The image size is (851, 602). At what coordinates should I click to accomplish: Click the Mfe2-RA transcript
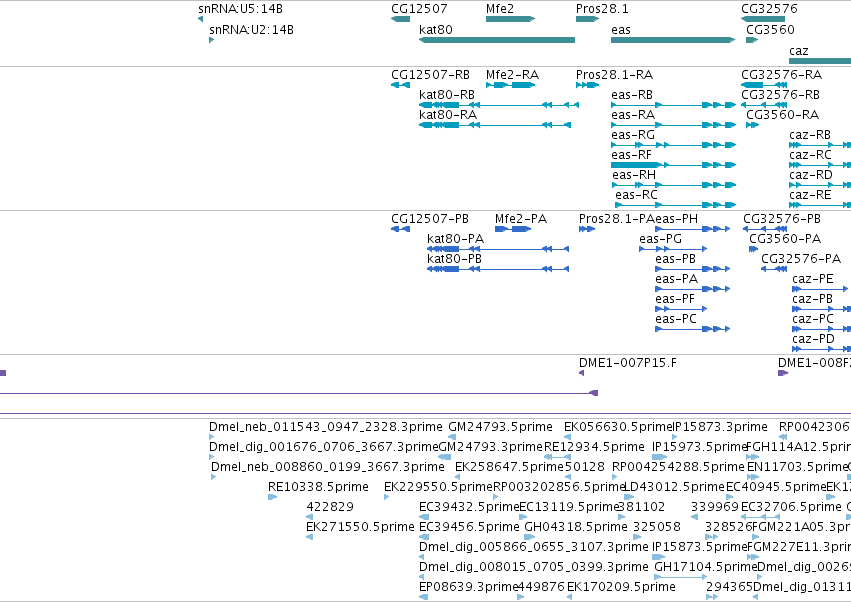click(x=511, y=85)
